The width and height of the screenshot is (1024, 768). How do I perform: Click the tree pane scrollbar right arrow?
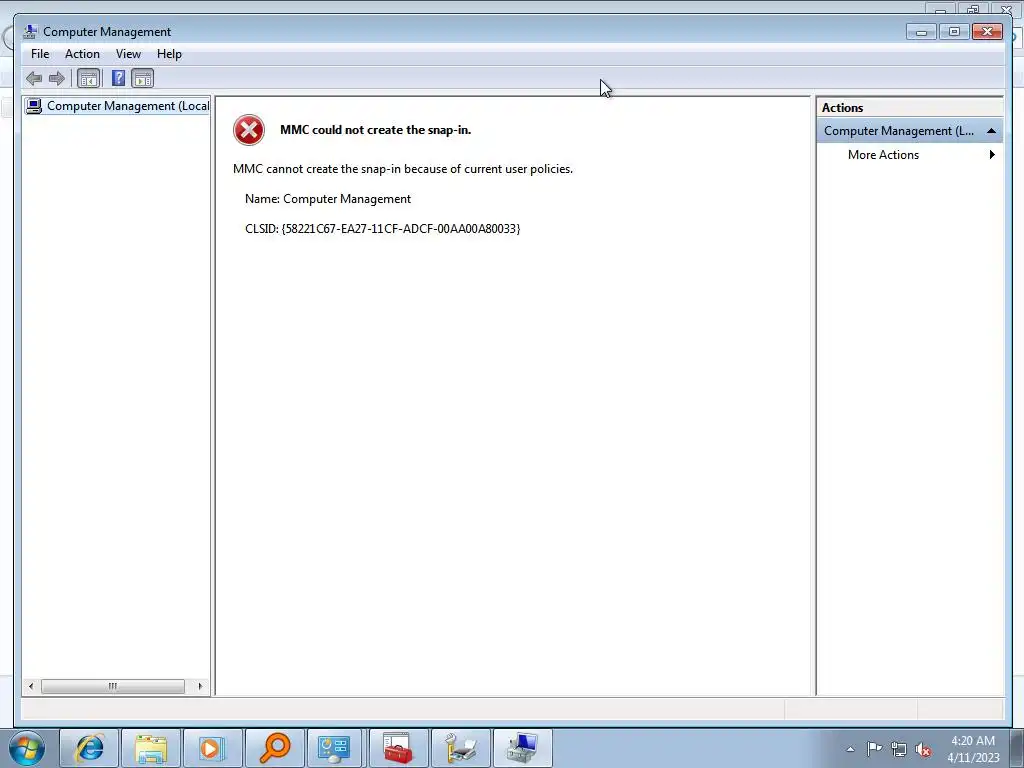tap(200, 686)
